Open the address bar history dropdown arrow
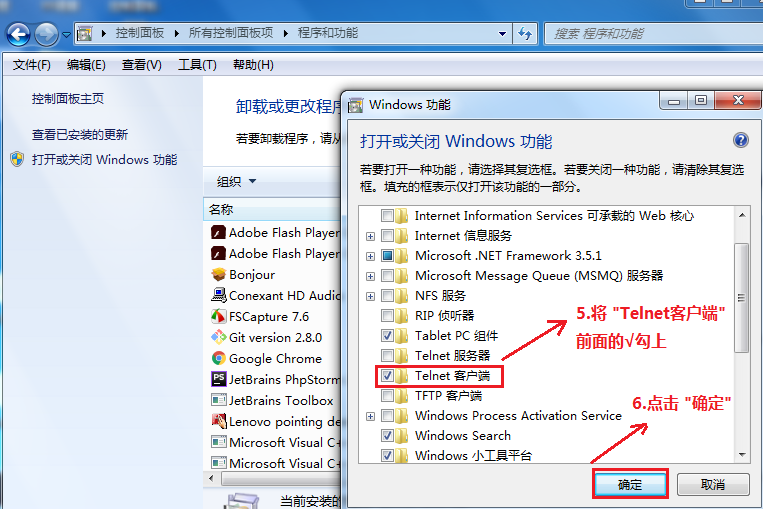The image size is (763, 509). pos(502,34)
